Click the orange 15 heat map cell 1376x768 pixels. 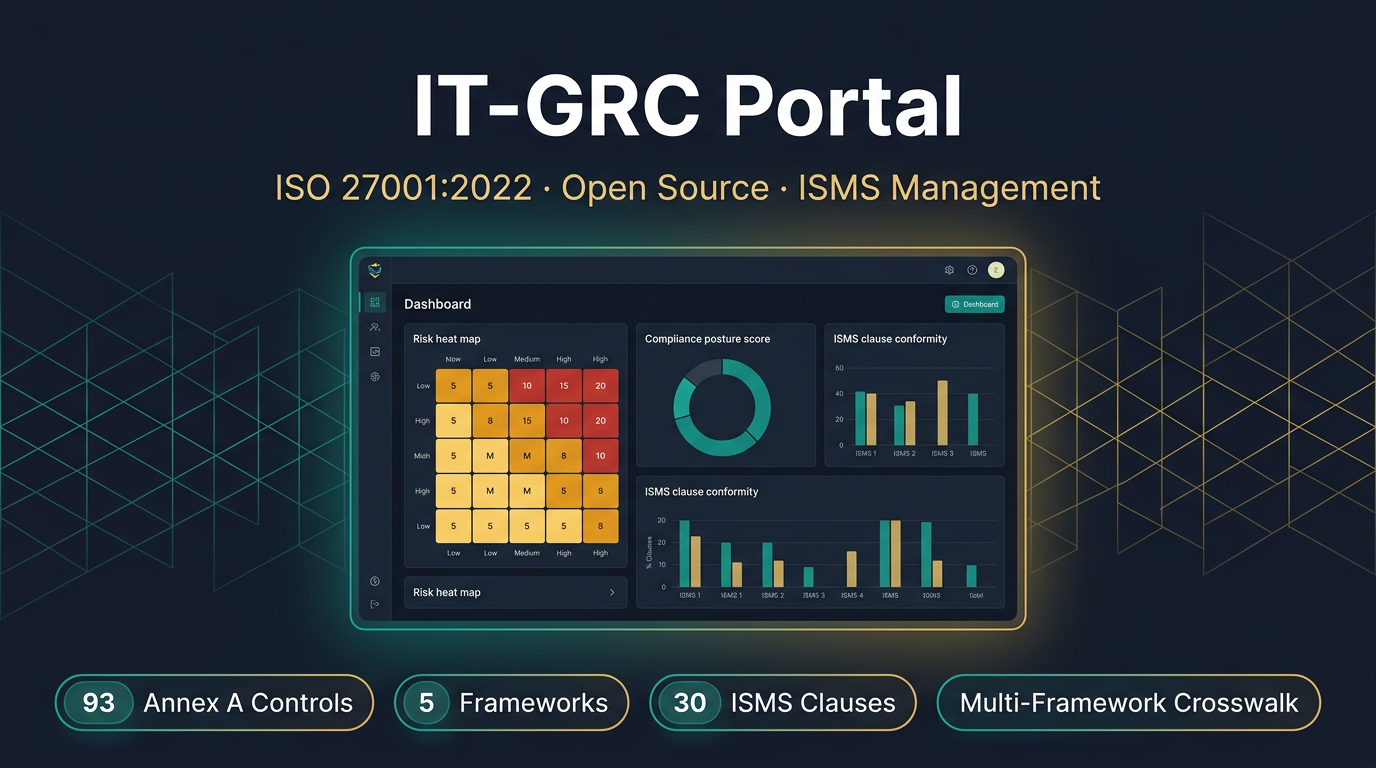point(527,421)
